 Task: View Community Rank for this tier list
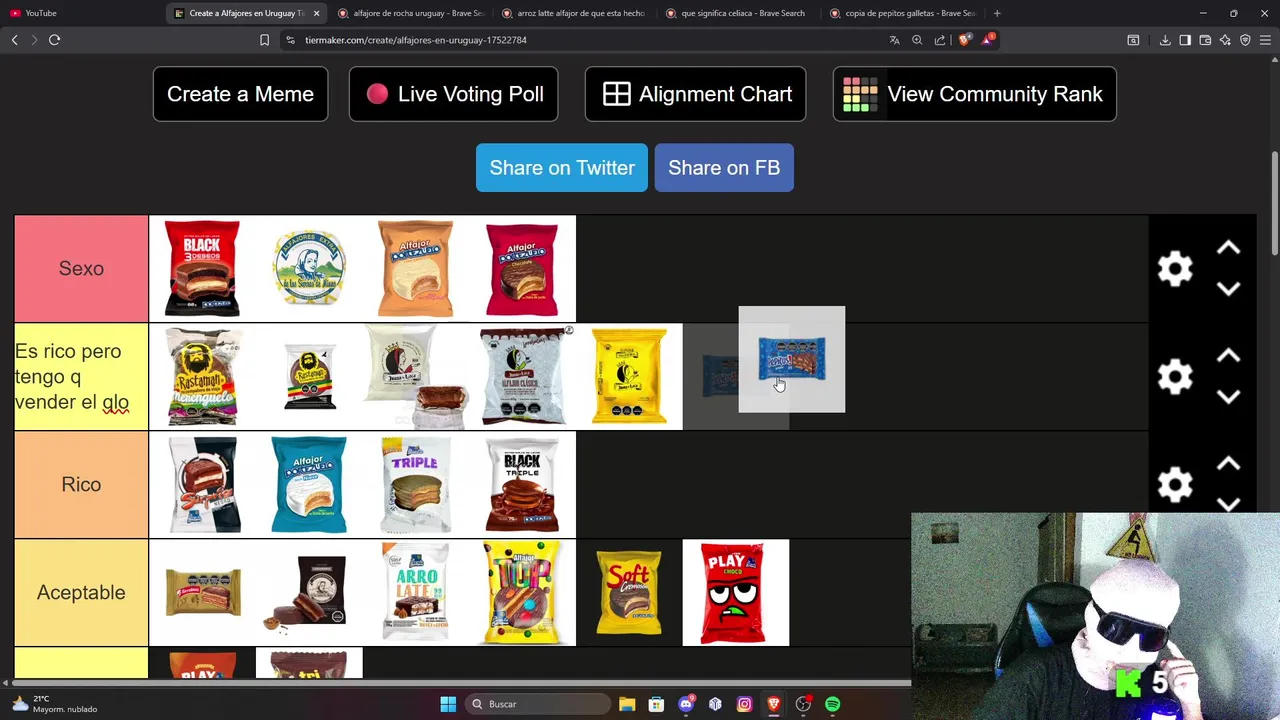974,94
